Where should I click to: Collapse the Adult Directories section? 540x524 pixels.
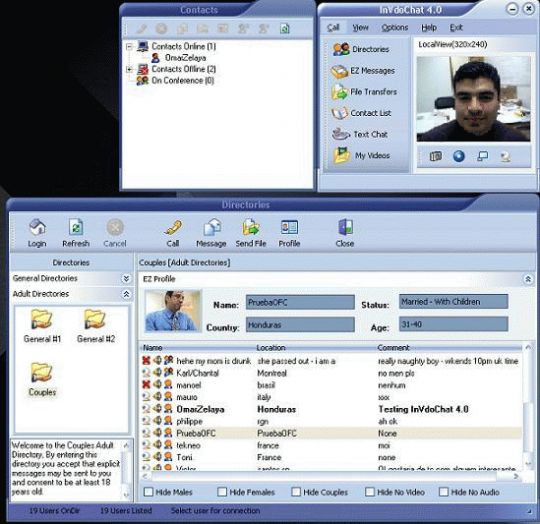126,294
